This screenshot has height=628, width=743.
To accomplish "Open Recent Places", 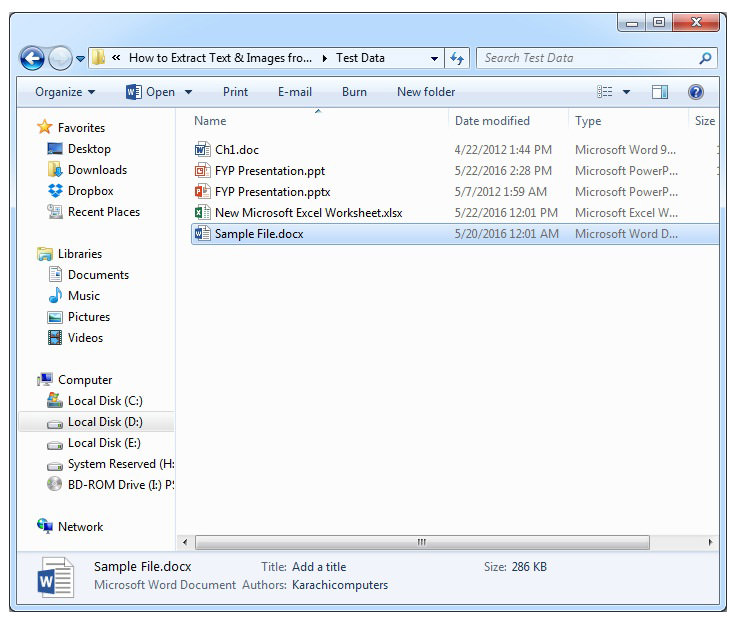I will [104, 212].
